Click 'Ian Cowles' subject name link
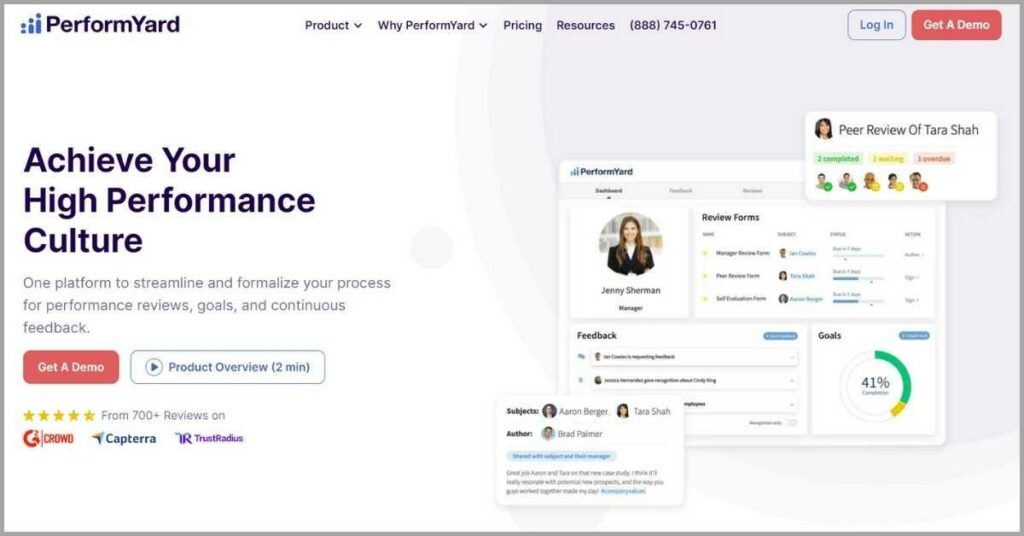 tap(803, 253)
